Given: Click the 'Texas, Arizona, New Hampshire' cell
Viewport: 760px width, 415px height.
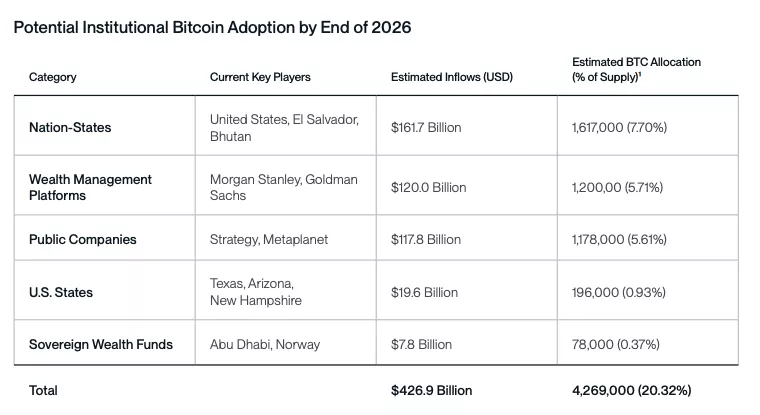Looking at the screenshot, I should (255, 292).
